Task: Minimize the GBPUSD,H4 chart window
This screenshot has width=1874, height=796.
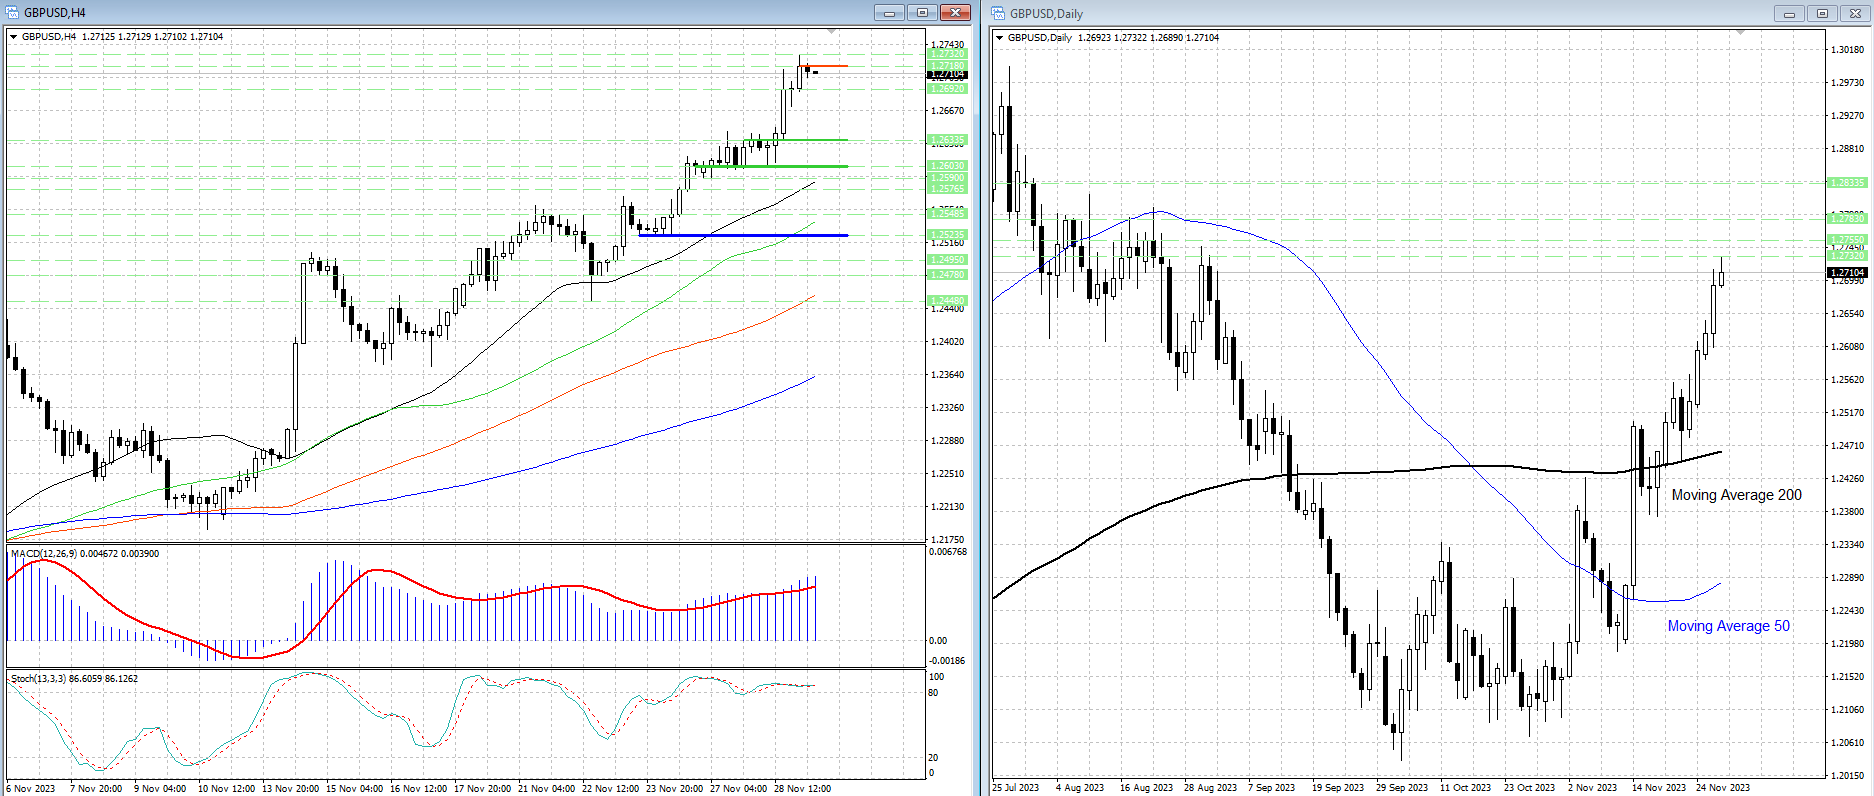Action: [x=888, y=13]
